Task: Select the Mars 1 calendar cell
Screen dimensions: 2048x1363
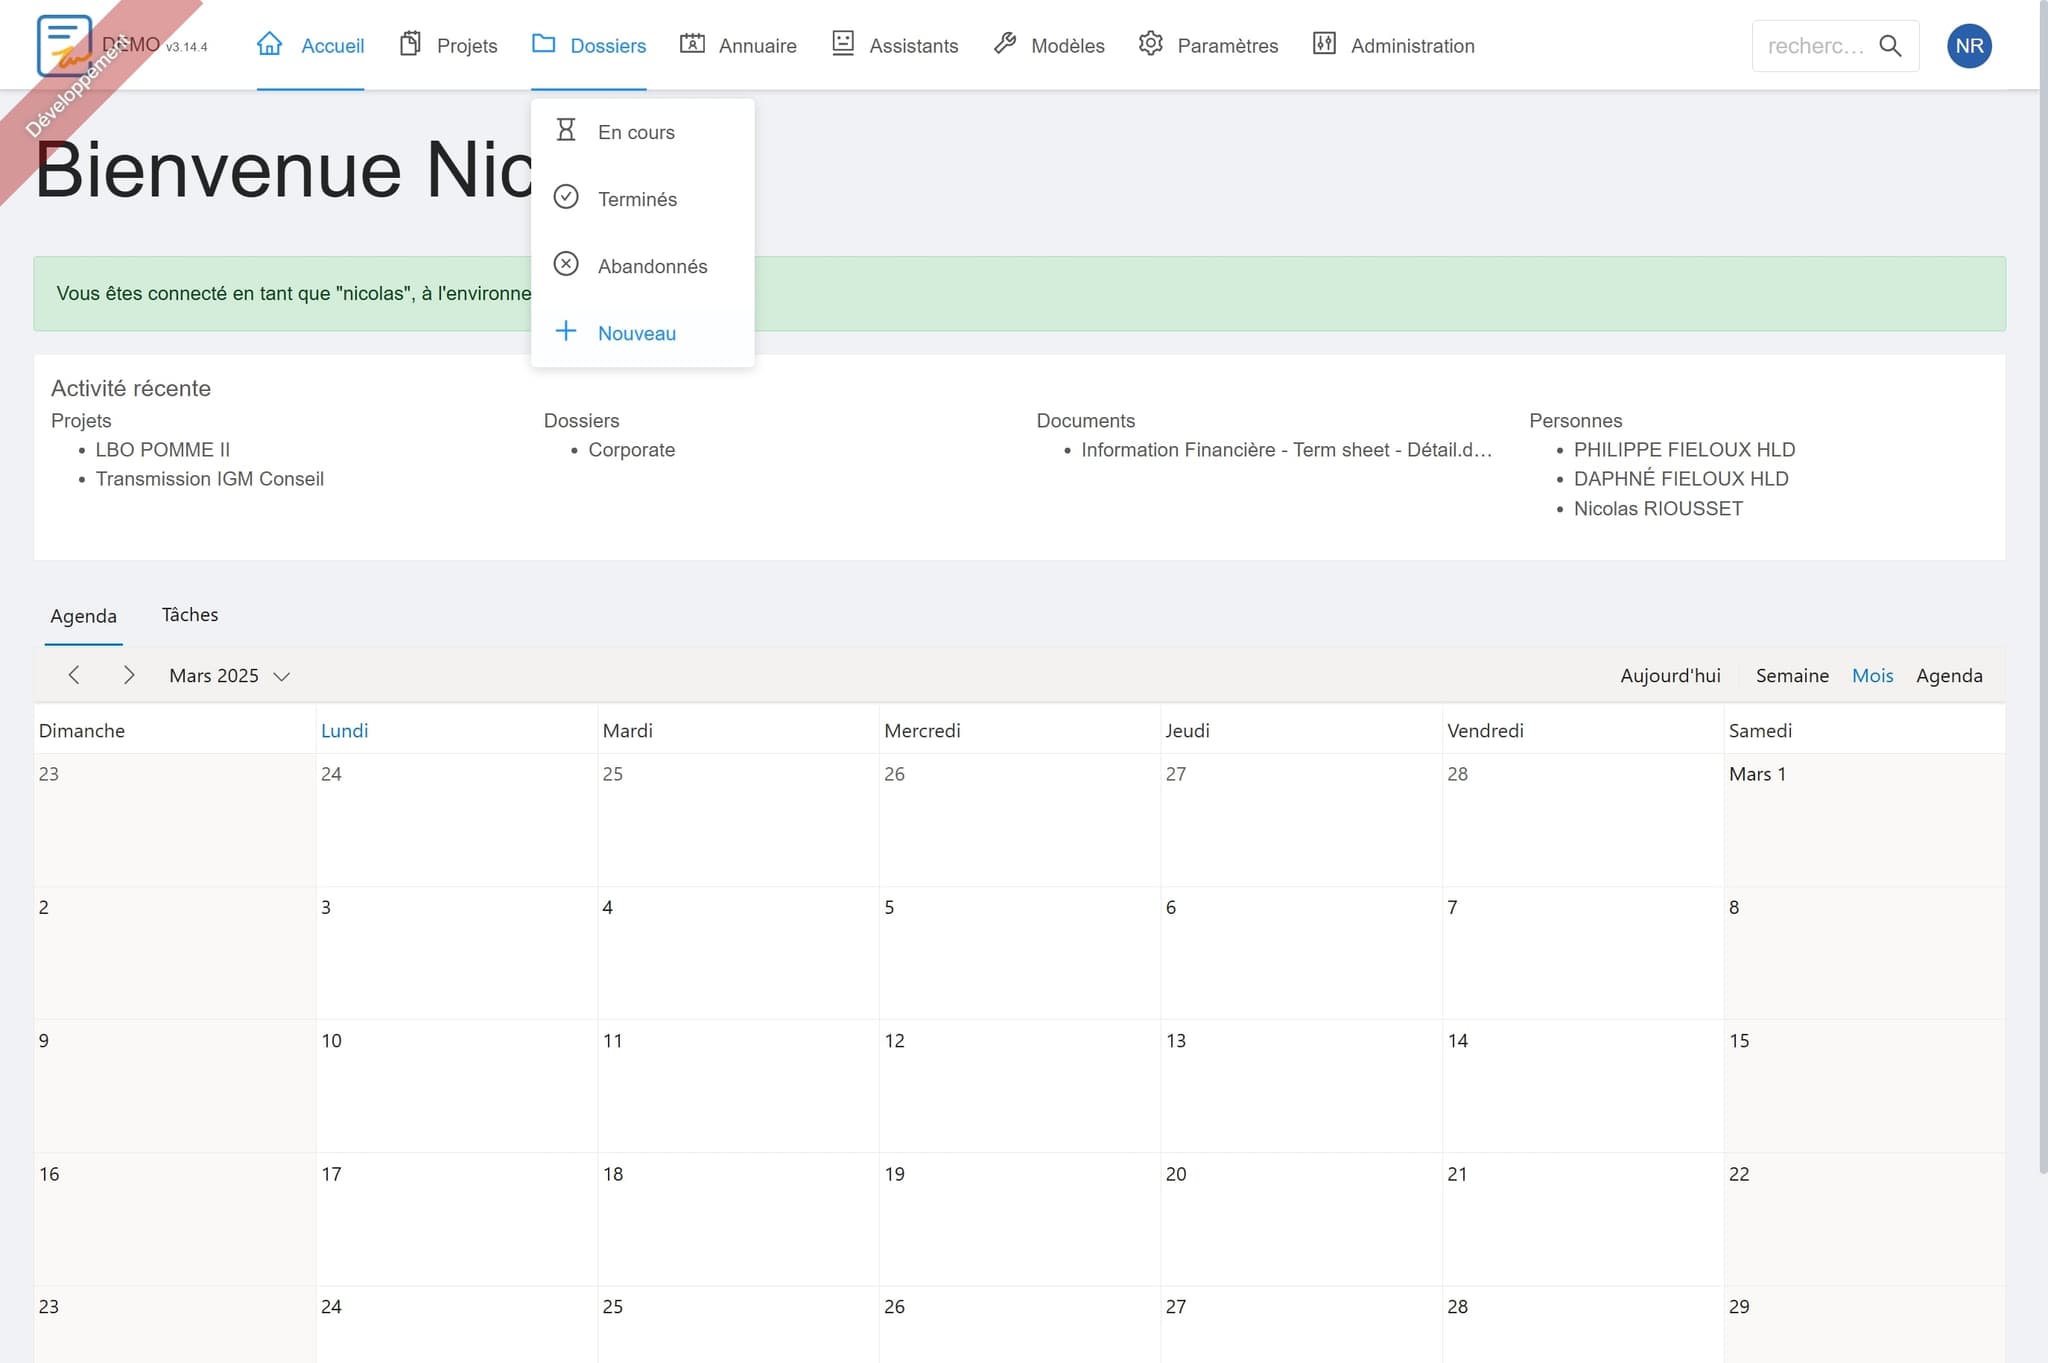Action: click(1864, 819)
